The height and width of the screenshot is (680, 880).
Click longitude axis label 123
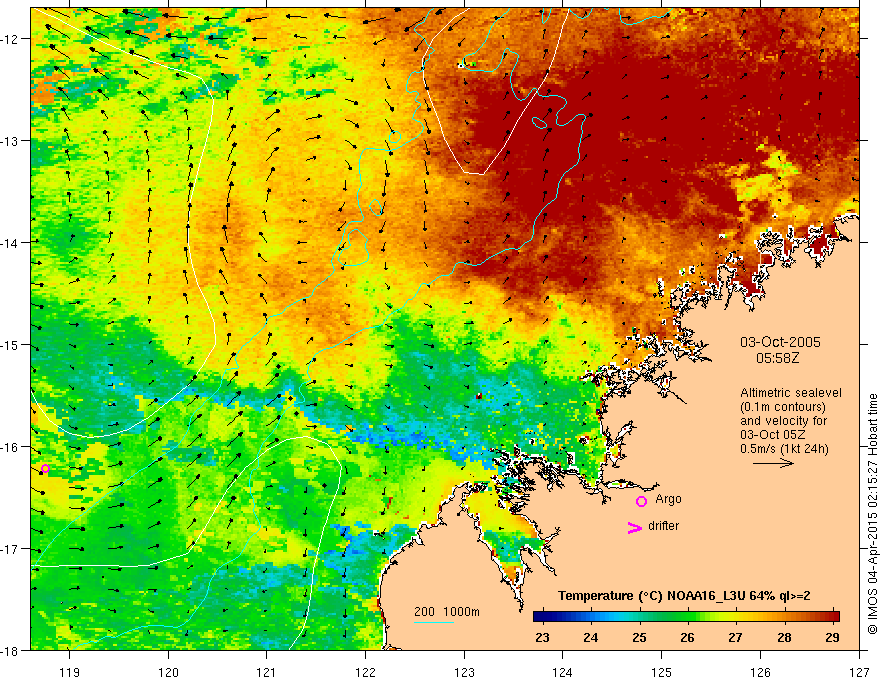(464, 672)
